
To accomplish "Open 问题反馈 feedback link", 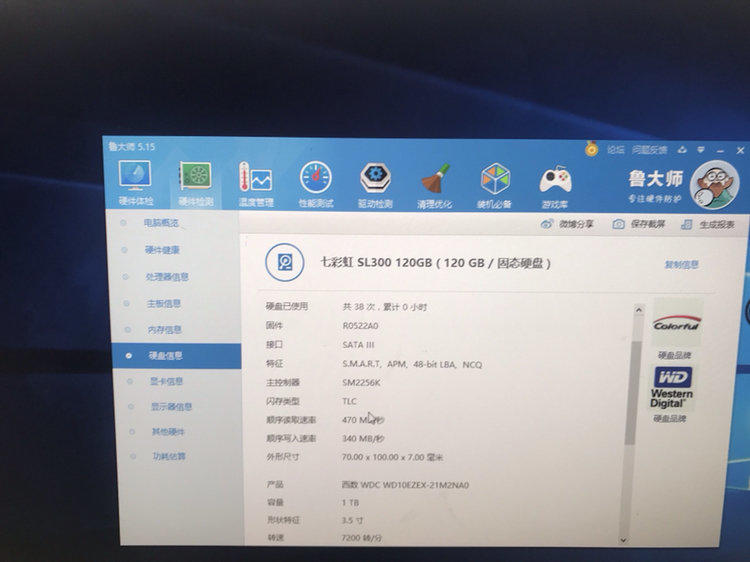I will coord(649,150).
